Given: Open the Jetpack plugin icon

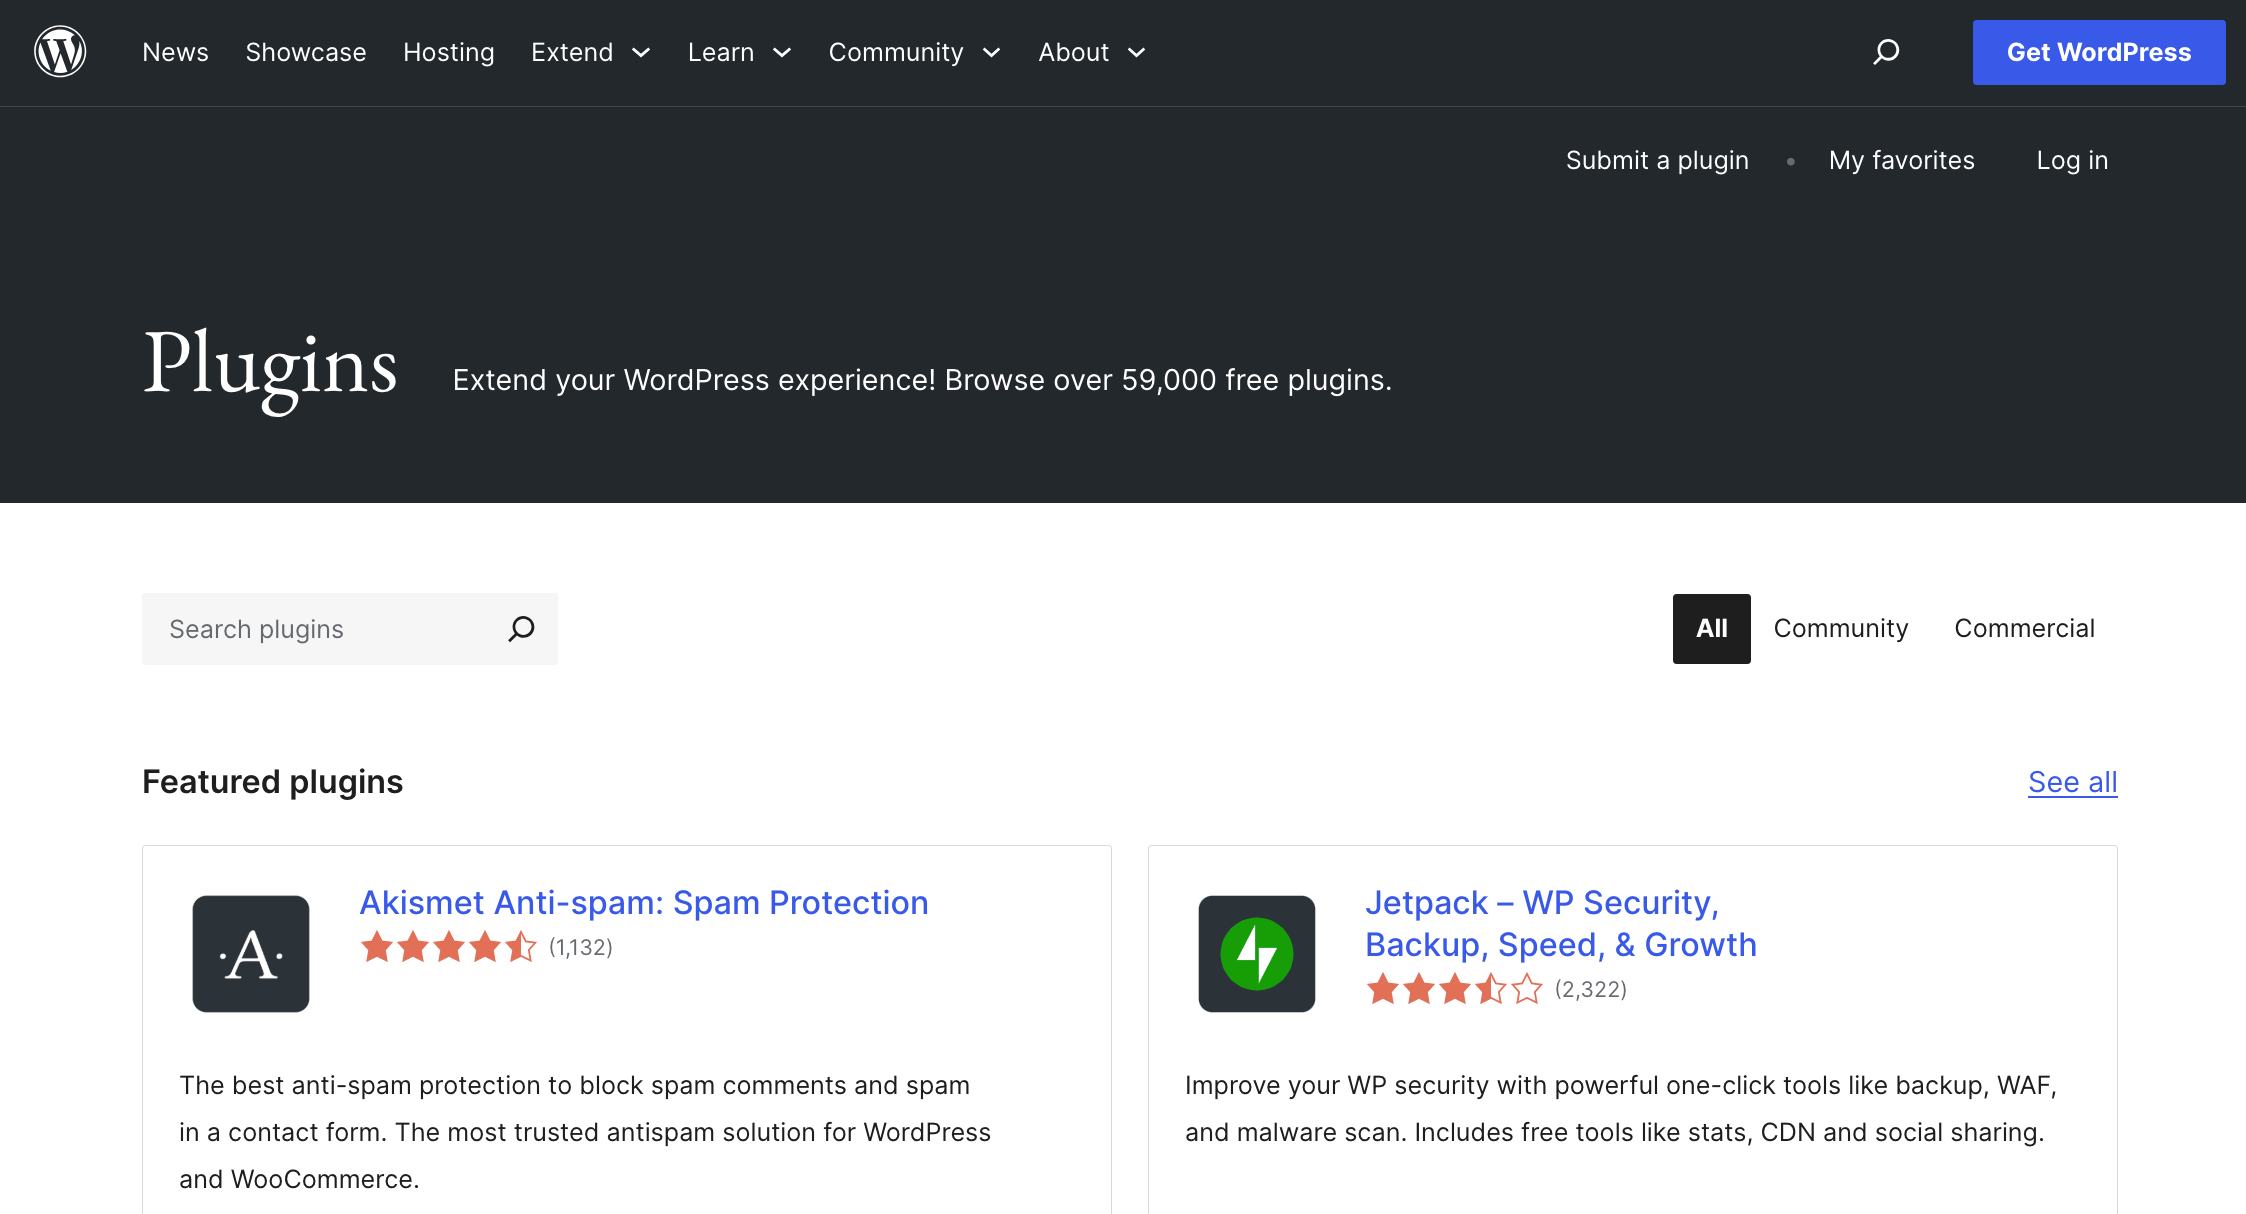Looking at the screenshot, I should point(1257,954).
